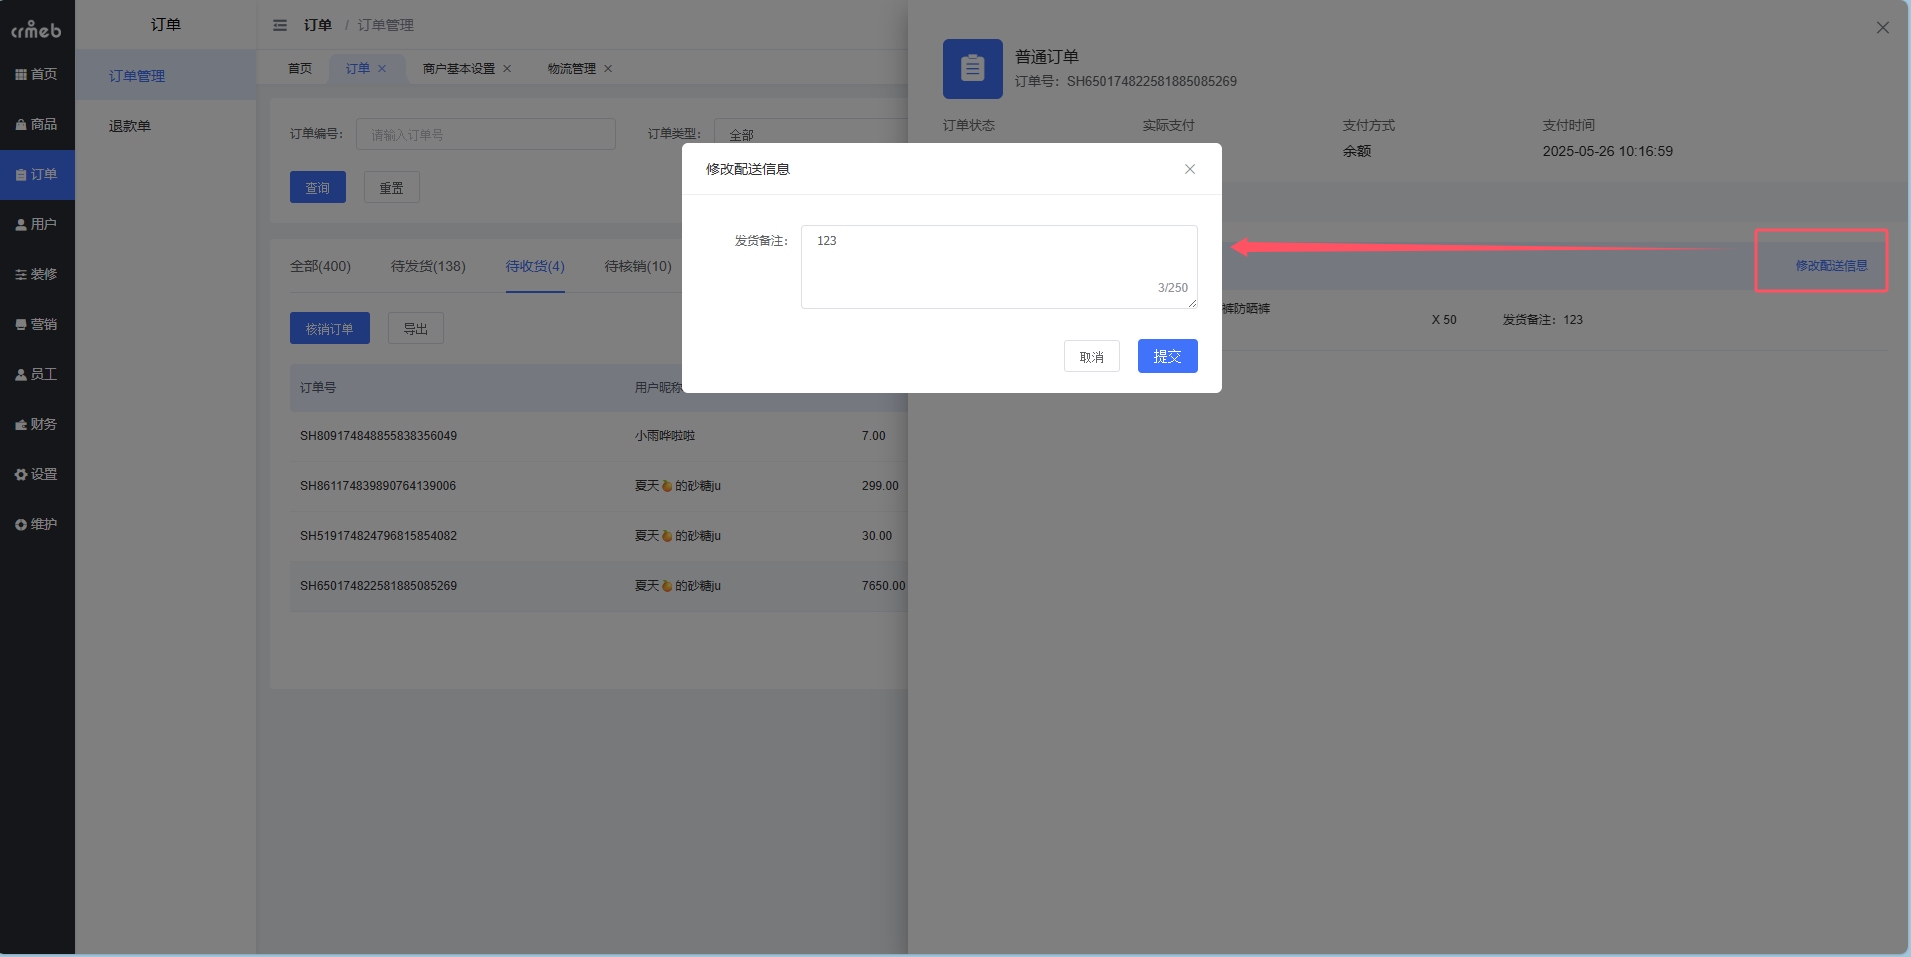Viewport: 1911px width, 957px height.
Task: Click the 导出 export button
Action: tap(415, 327)
